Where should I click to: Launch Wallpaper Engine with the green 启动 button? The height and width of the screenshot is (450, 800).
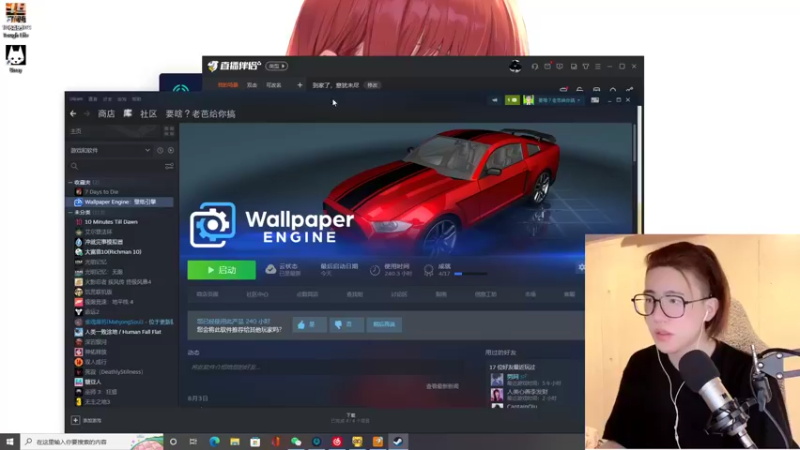[221, 270]
